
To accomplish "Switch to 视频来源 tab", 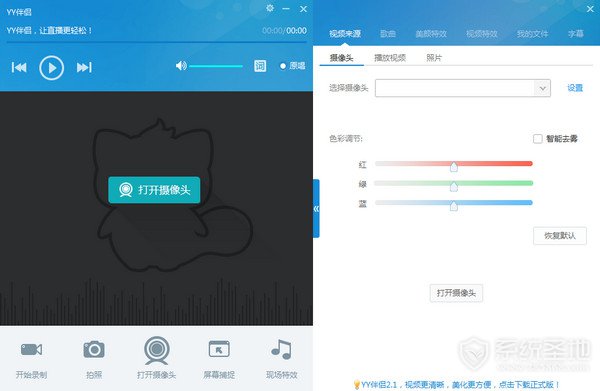I will [x=345, y=34].
